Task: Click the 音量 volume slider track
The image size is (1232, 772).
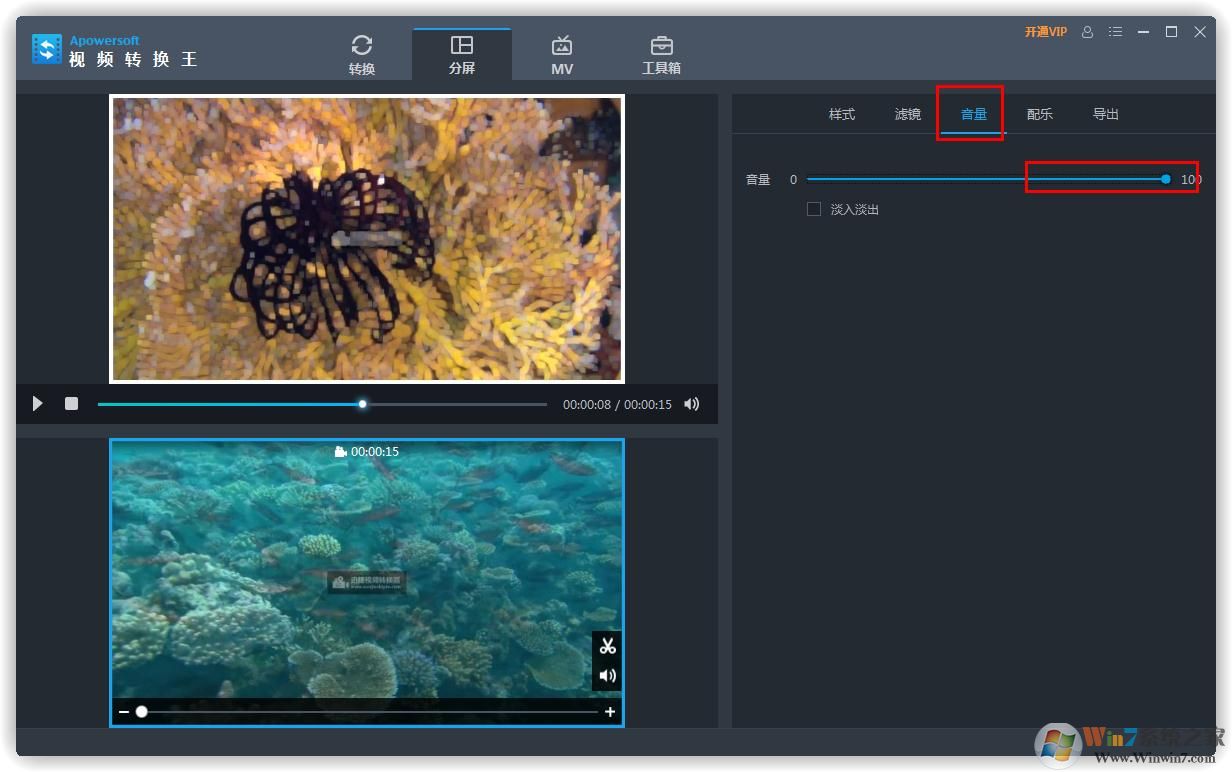Action: 985,179
